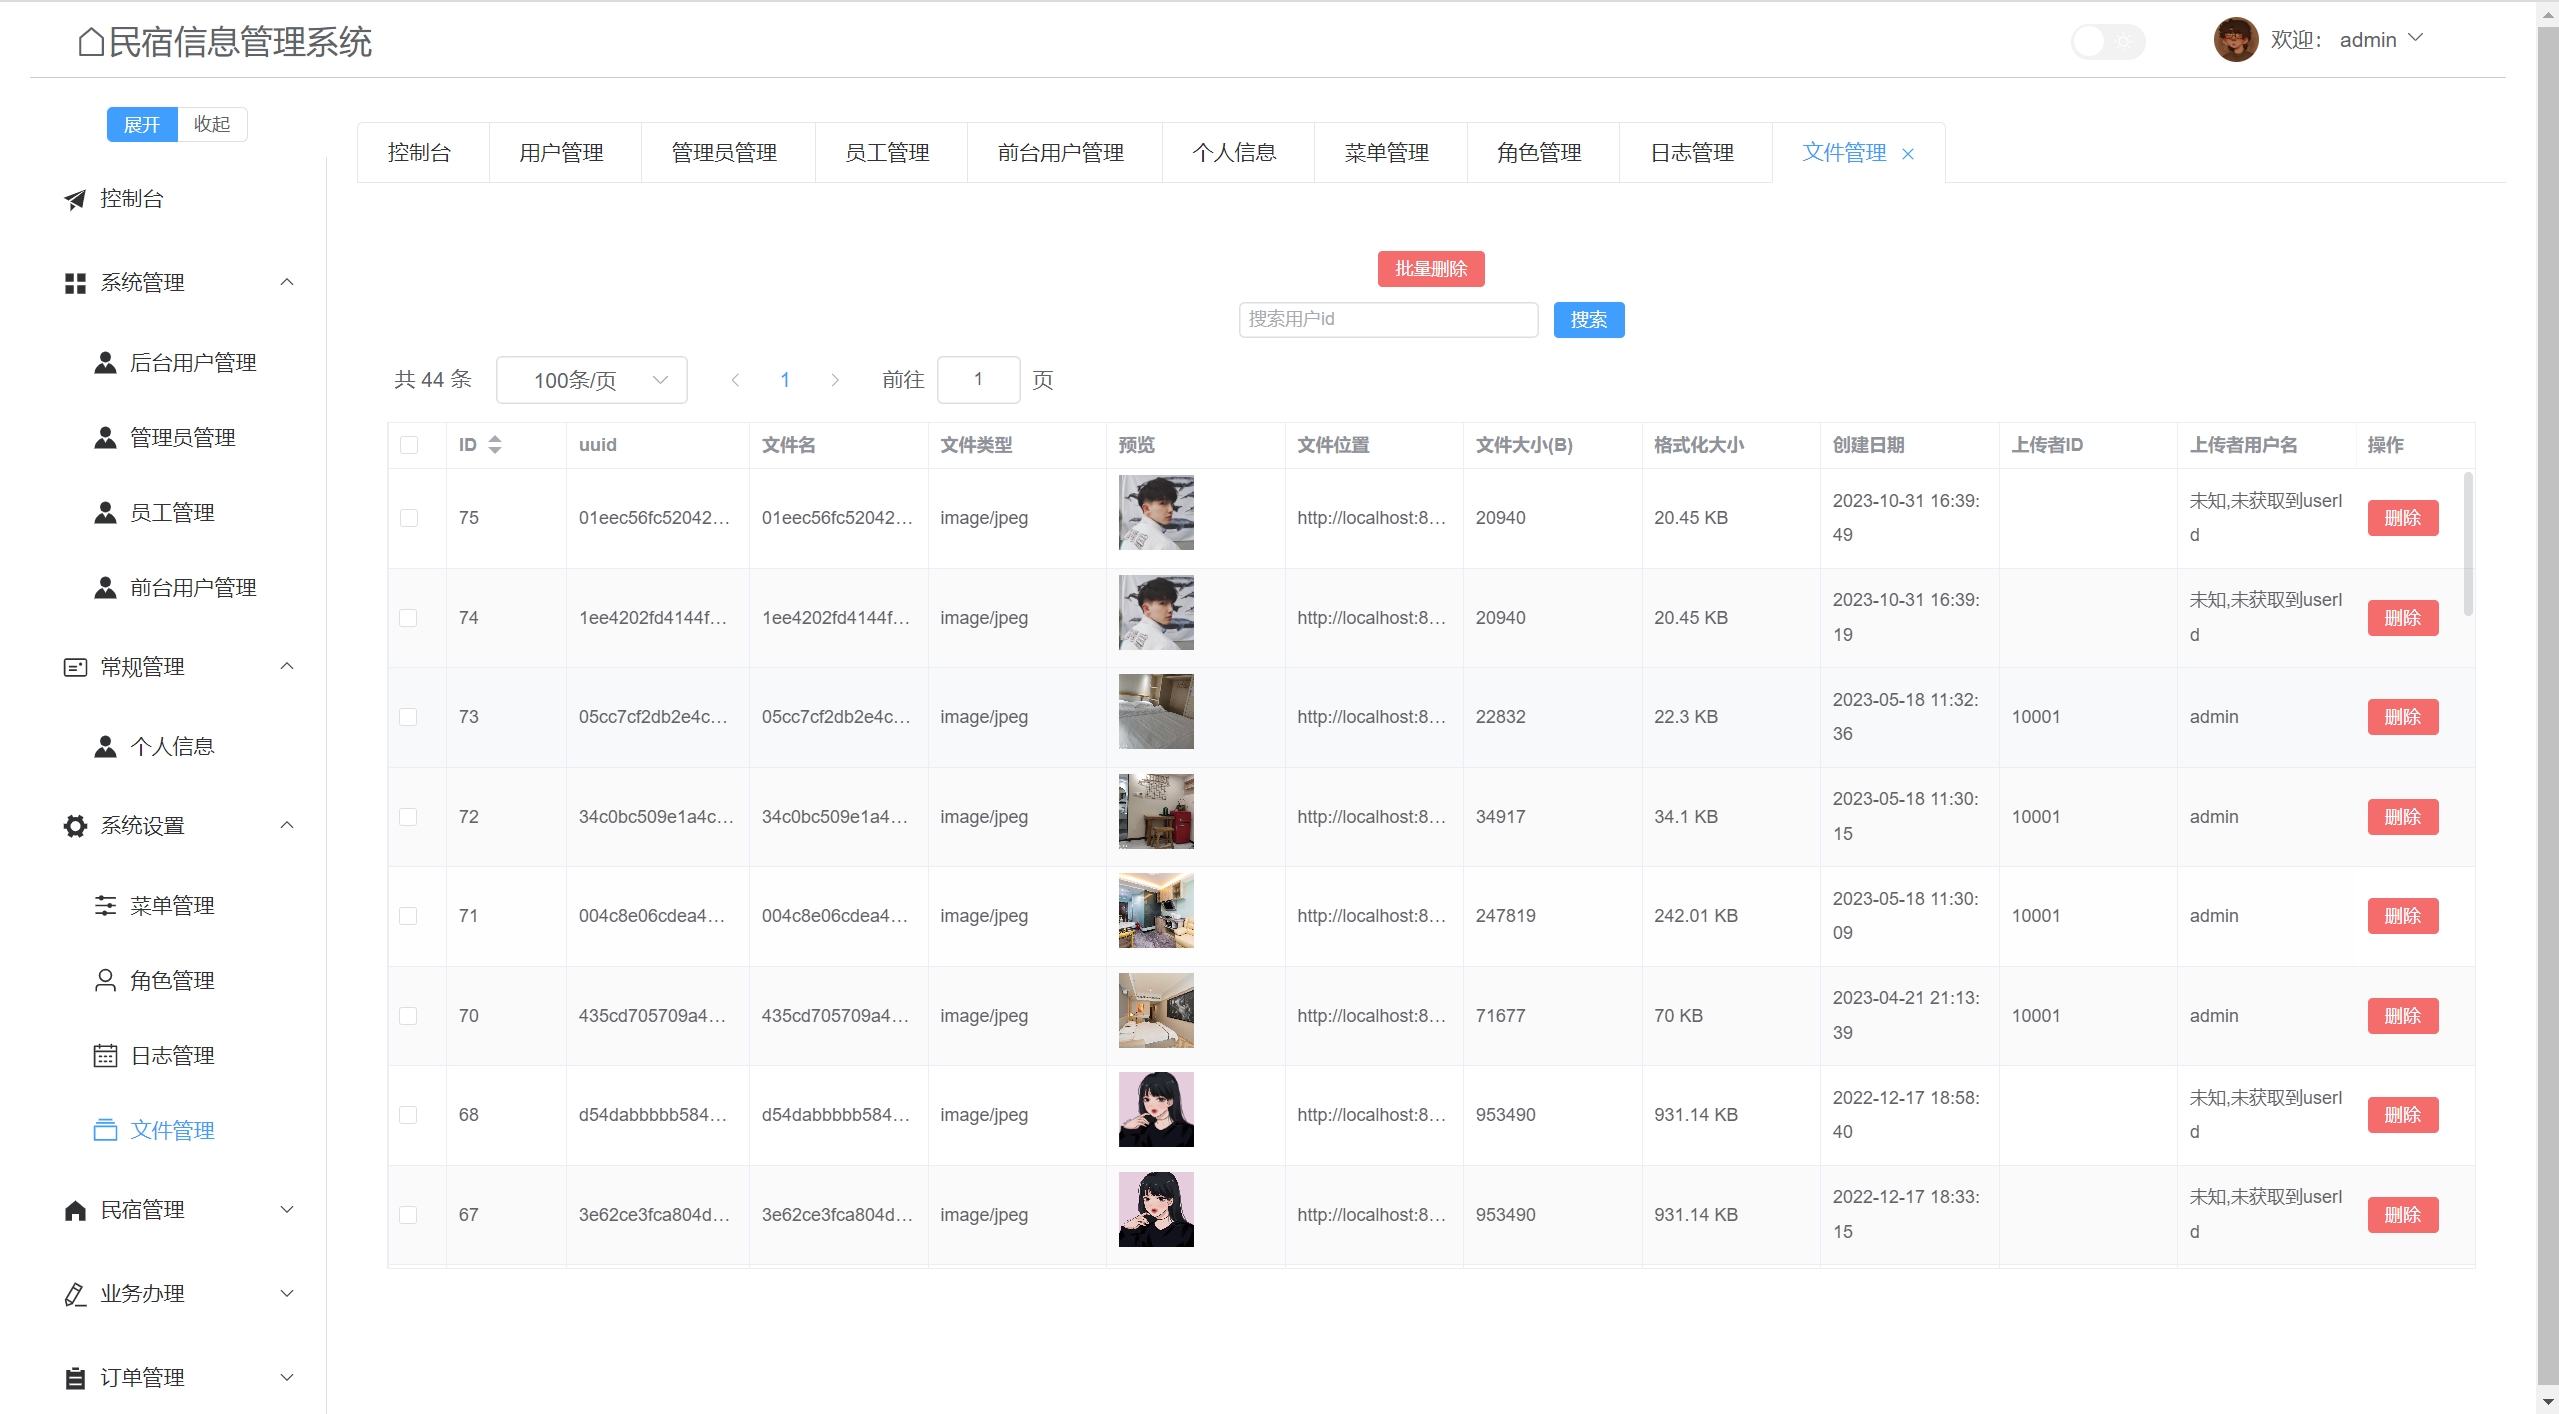The image size is (2559, 1414).
Task: Open the 100条/页 page size dropdown
Action: (591, 380)
